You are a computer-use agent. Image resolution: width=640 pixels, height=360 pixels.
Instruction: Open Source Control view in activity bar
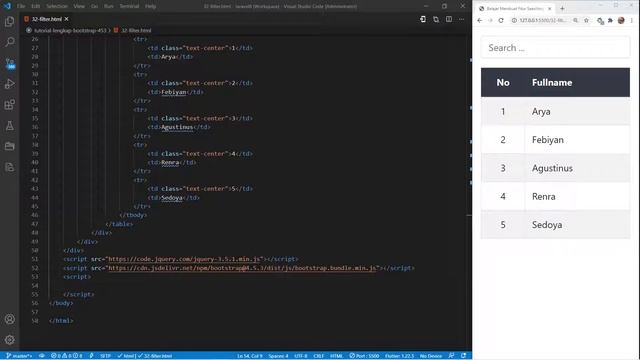[x=9, y=63]
